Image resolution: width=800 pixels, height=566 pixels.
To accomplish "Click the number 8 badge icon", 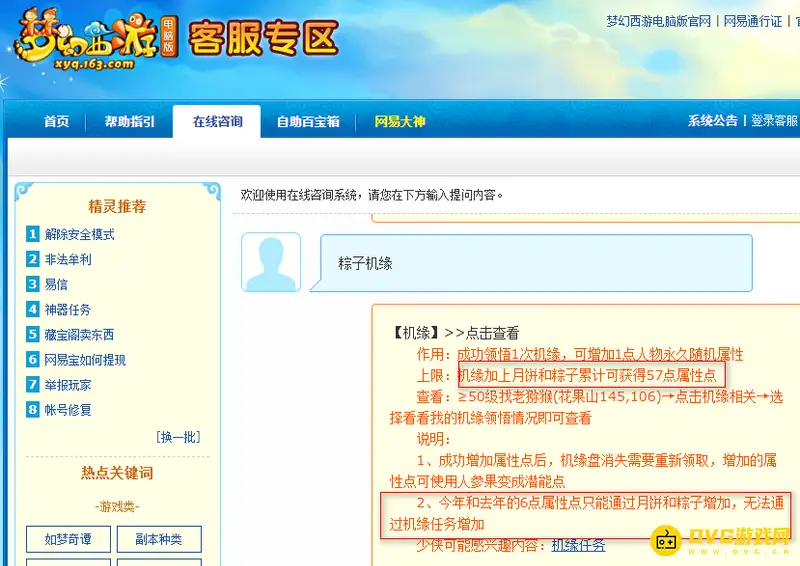I will (33, 409).
